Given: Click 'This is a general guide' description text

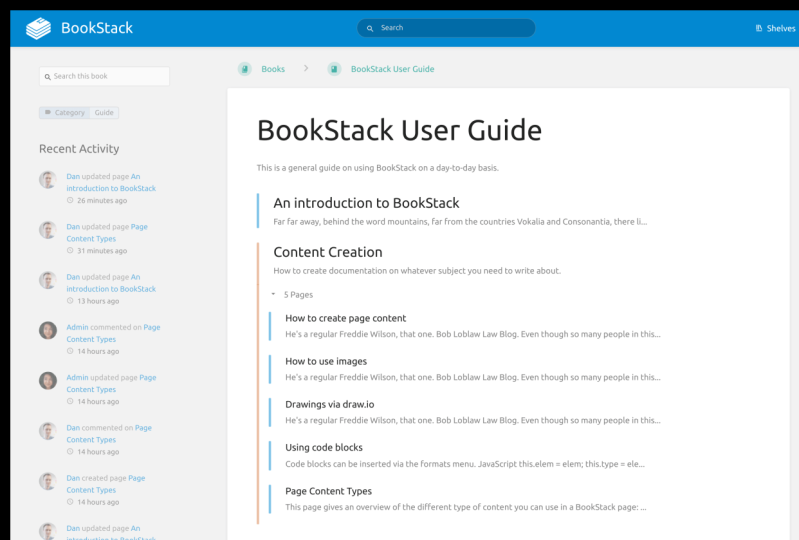Looking at the screenshot, I should (378, 168).
